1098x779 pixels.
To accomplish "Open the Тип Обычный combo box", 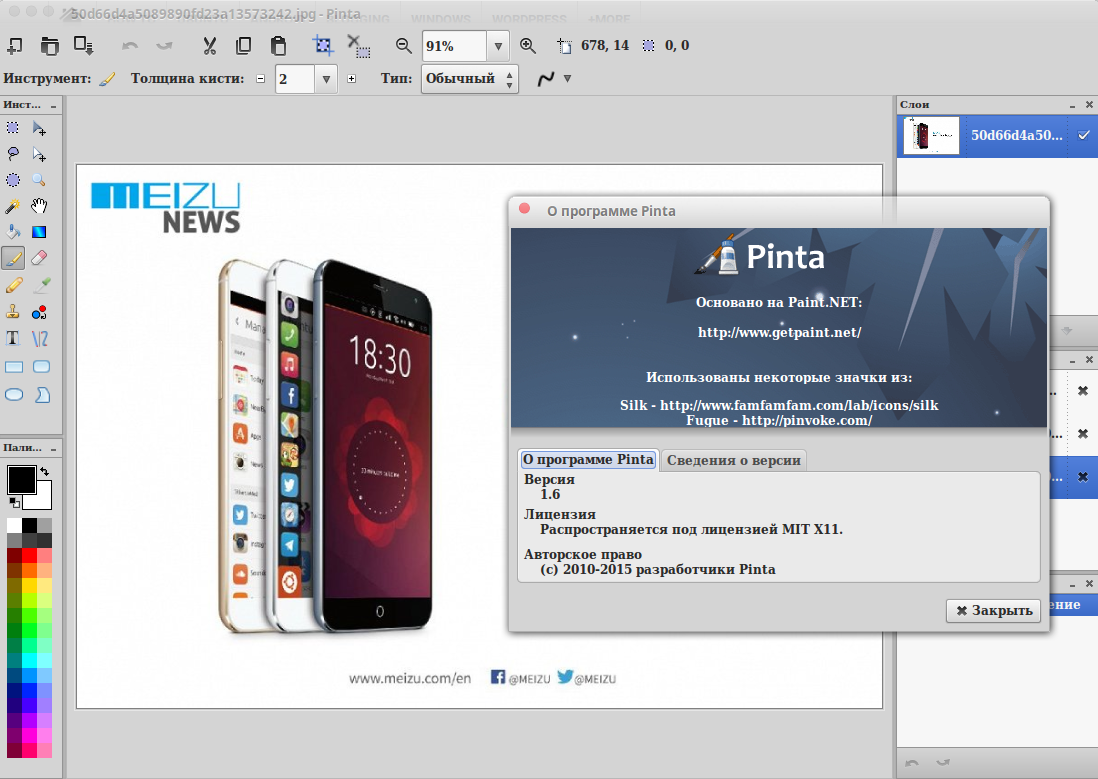I will pyautogui.click(x=470, y=78).
